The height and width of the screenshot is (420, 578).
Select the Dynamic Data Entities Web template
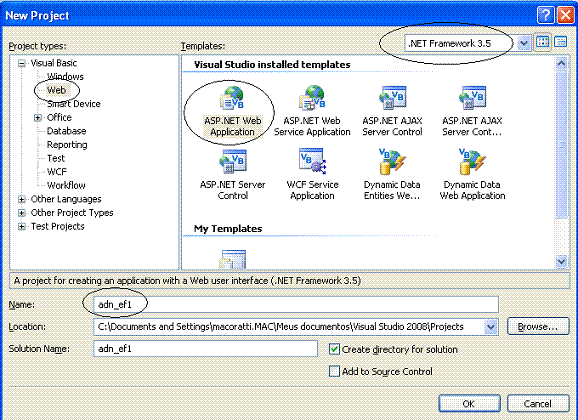(x=392, y=175)
